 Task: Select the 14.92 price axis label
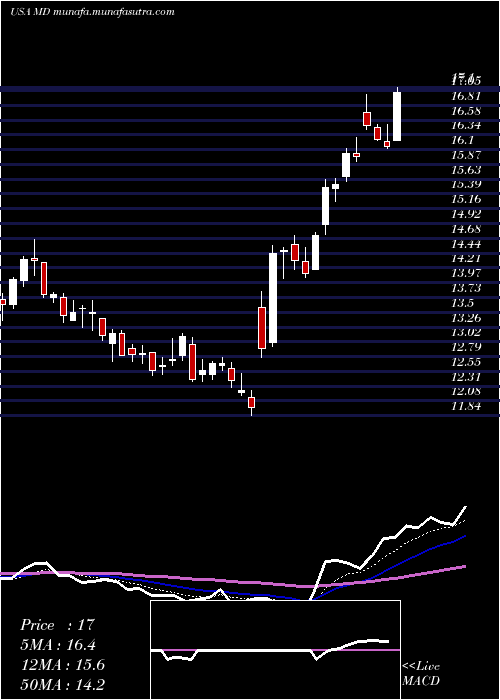[x=466, y=214]
